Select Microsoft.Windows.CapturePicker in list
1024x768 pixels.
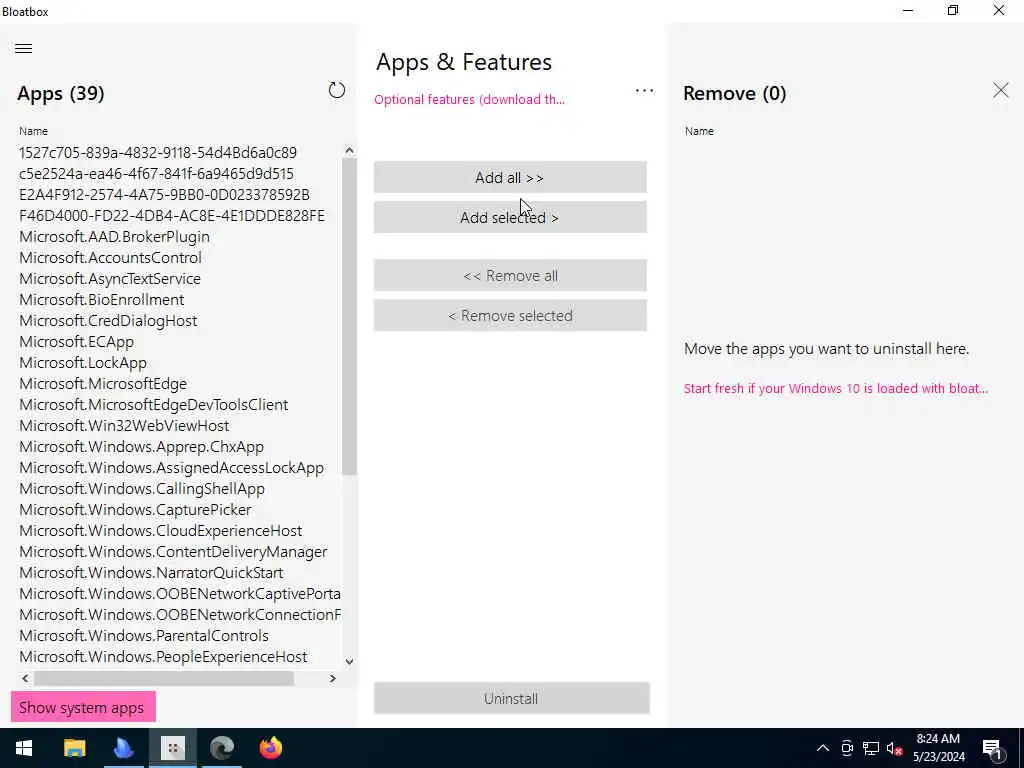pos(135,509)
